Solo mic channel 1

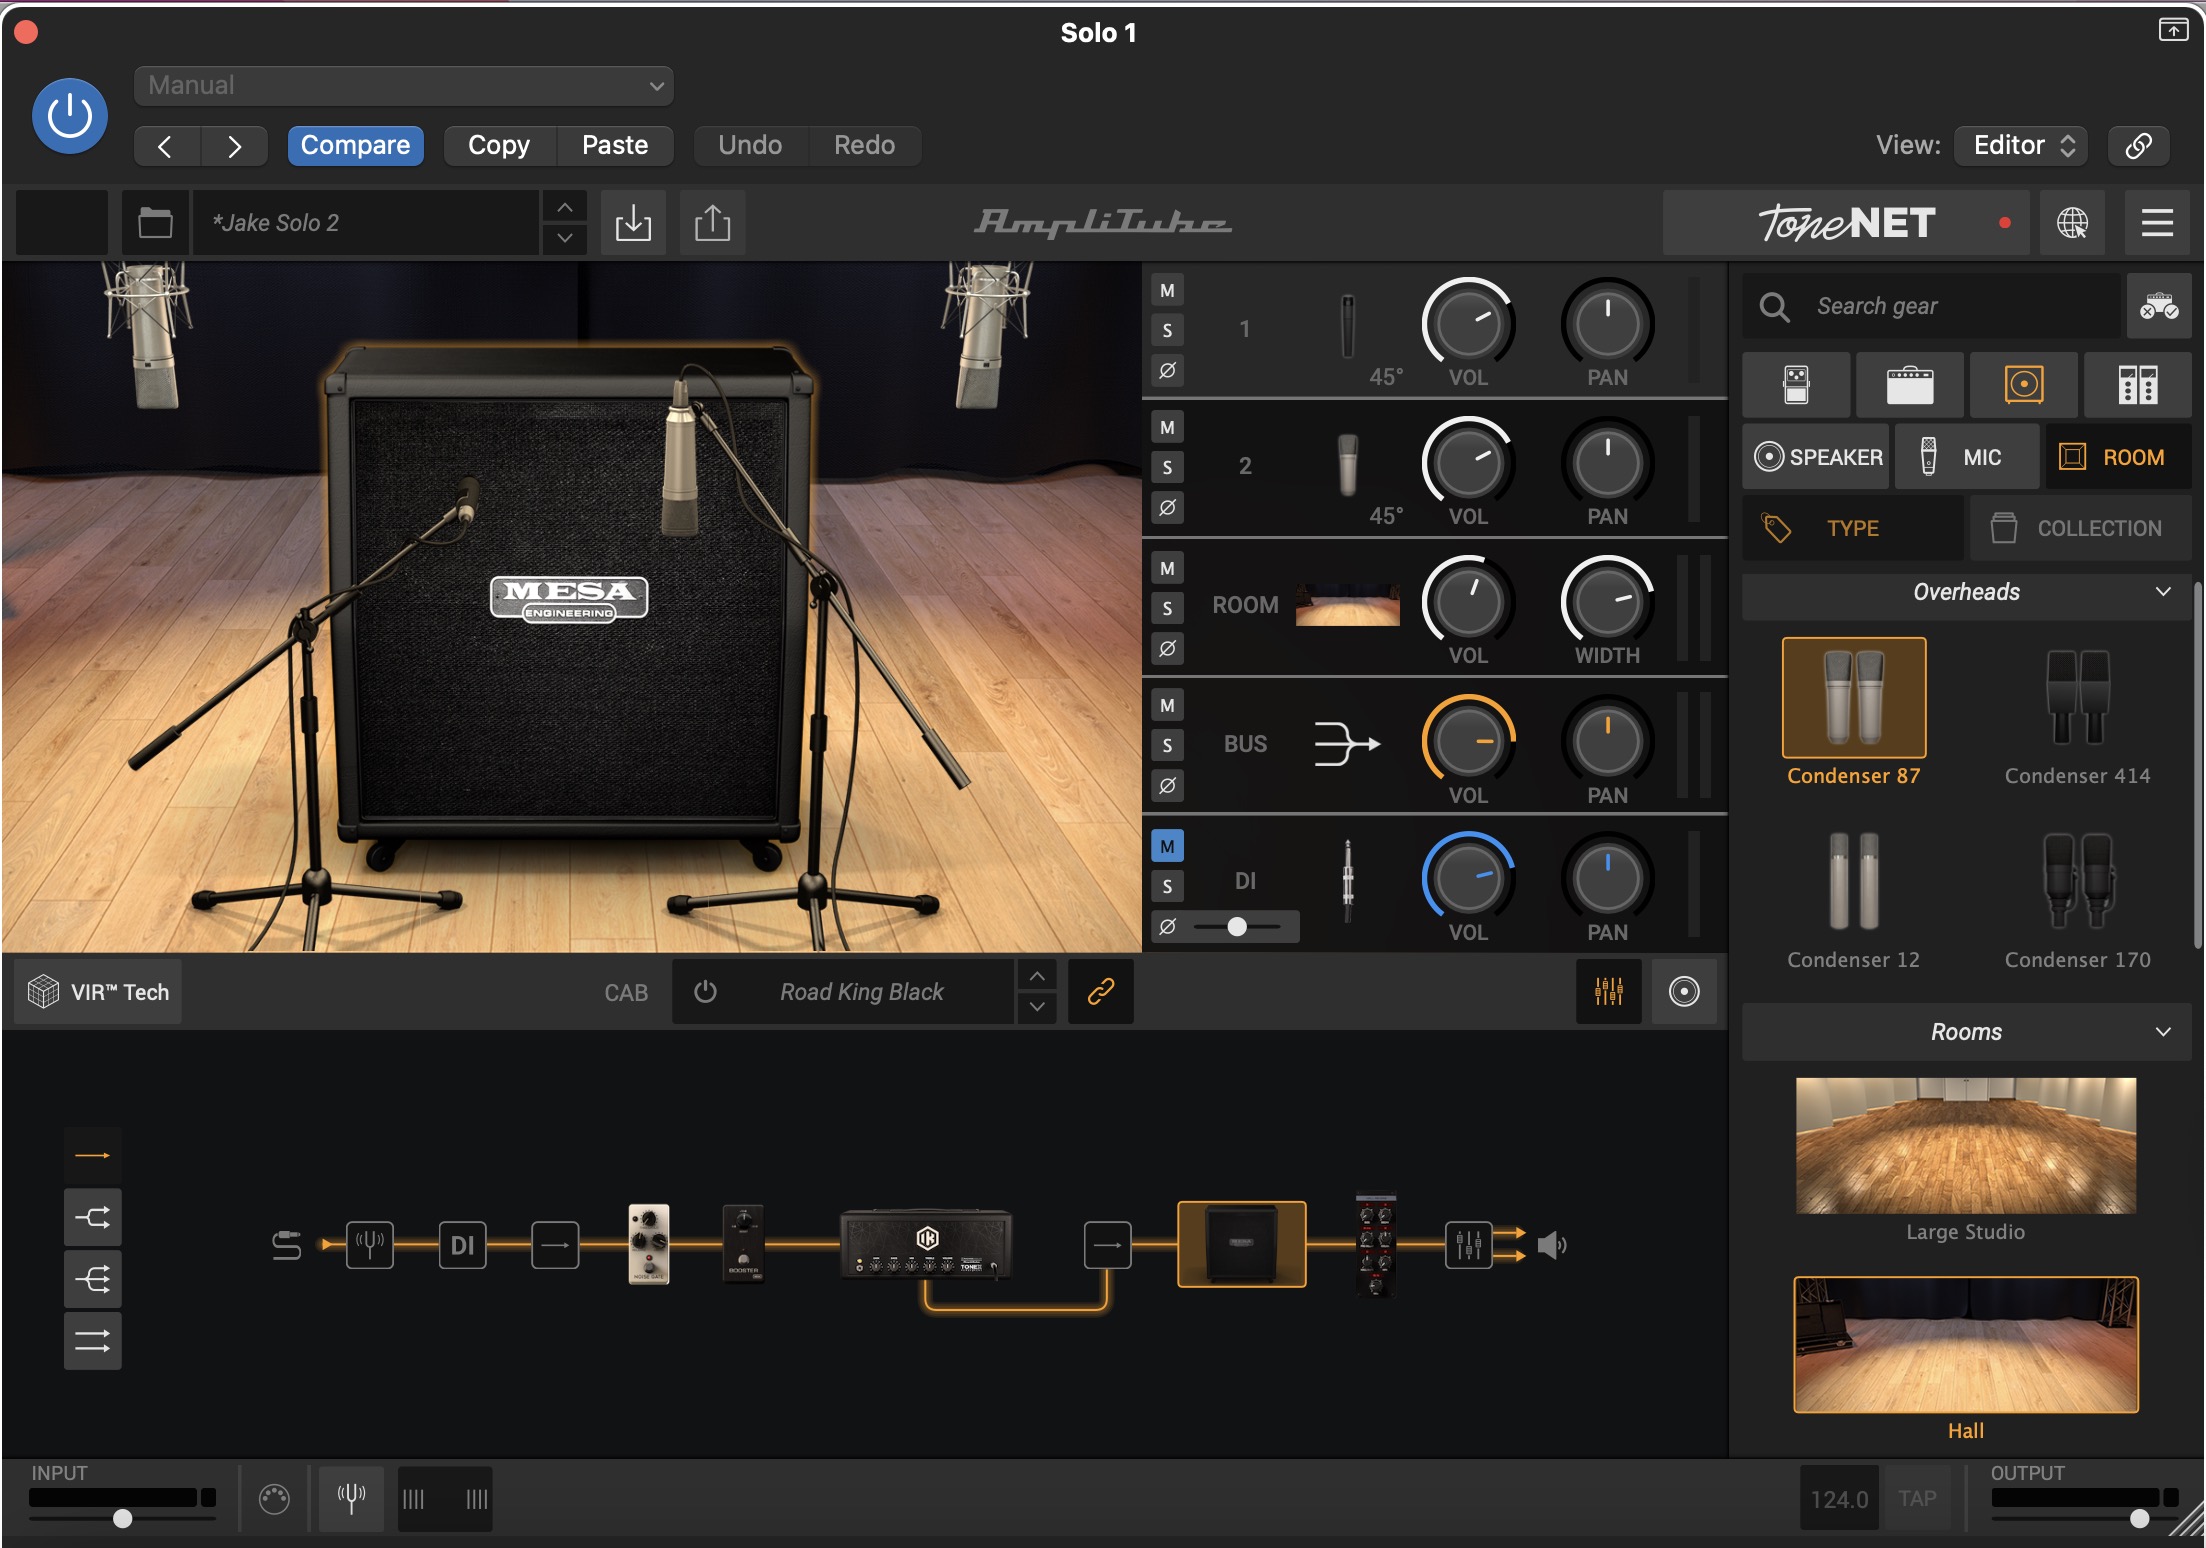1167,330
